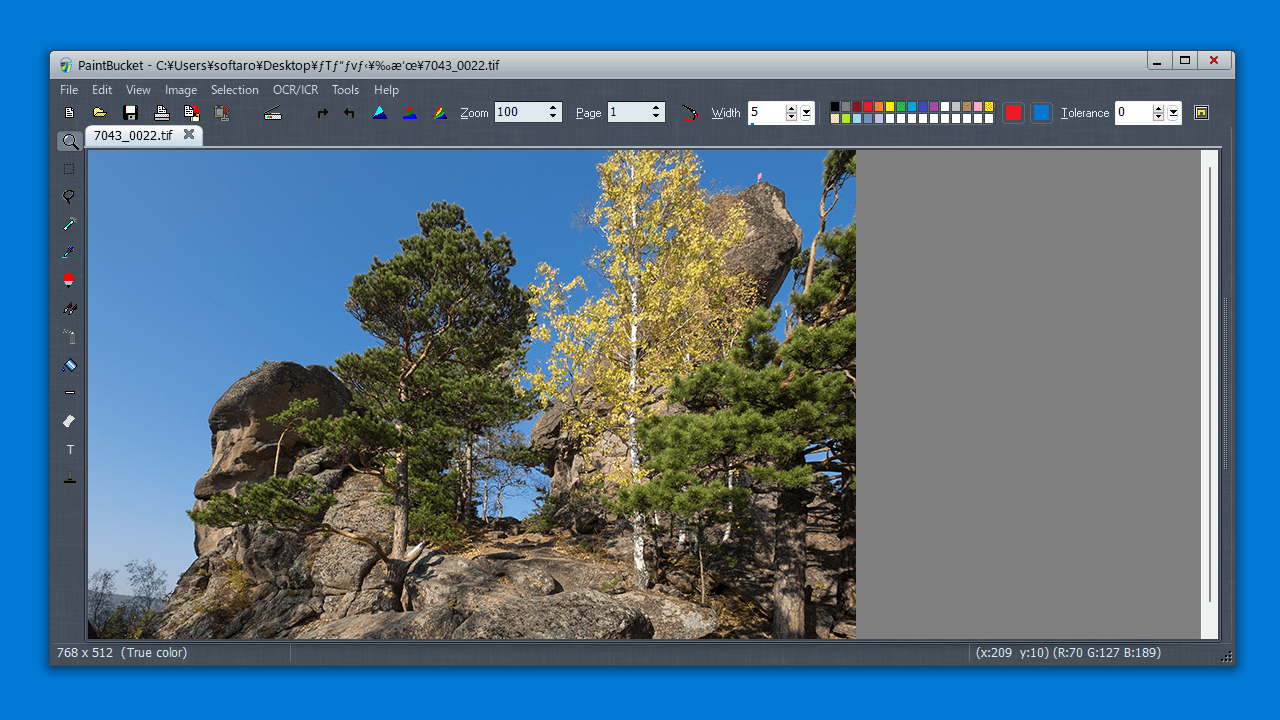The image size is (1280, 720).
Task: Select the rectangular selection tool
Action: [69, 169]
